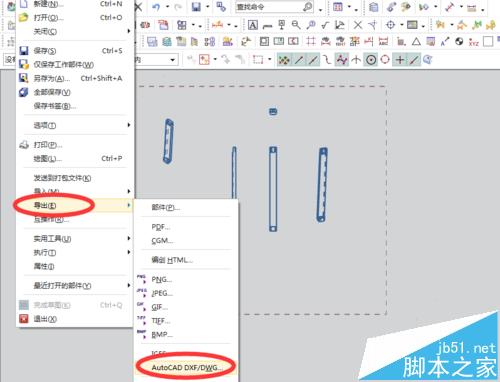
Task: Select Author HTML (编创 HTML) export entry
Action: (x=186, y=260)
